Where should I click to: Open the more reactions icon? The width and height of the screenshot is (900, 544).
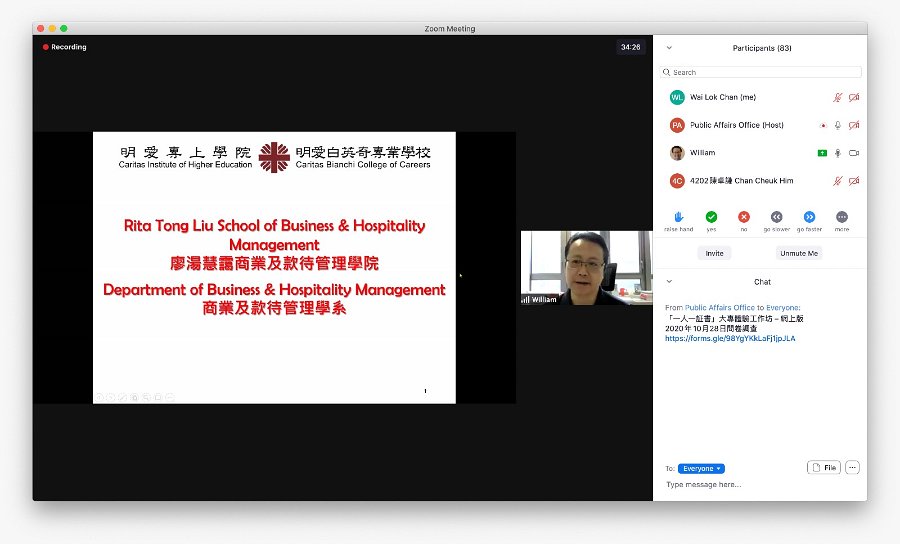842,217
